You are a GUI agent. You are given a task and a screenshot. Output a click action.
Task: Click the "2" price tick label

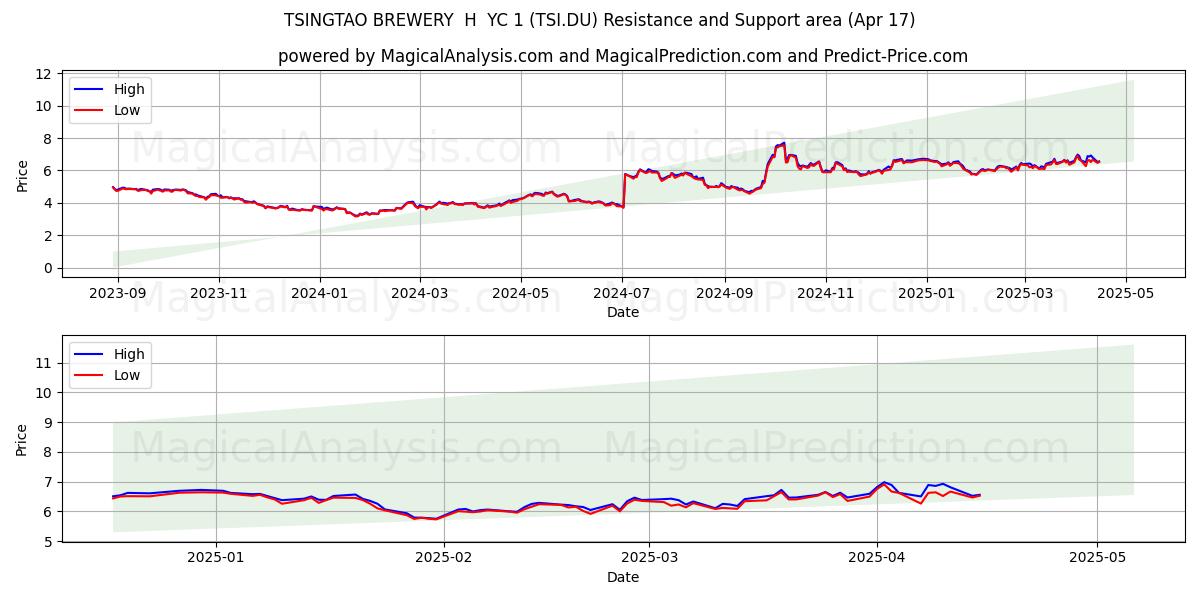[48, 236]
